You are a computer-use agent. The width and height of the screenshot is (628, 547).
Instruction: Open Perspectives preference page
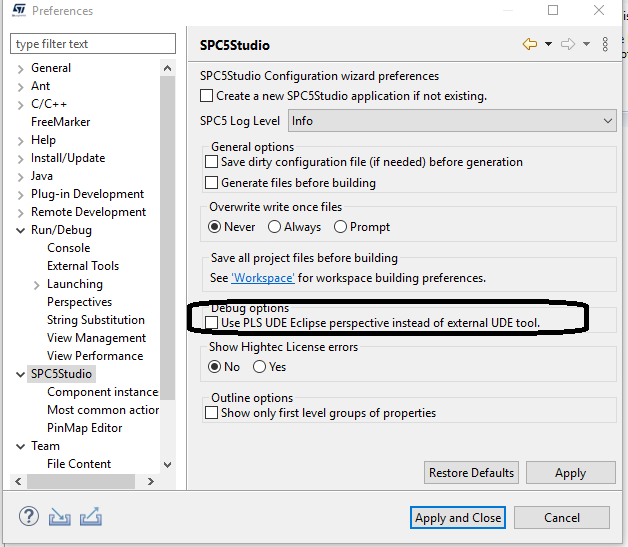point(79,302)
